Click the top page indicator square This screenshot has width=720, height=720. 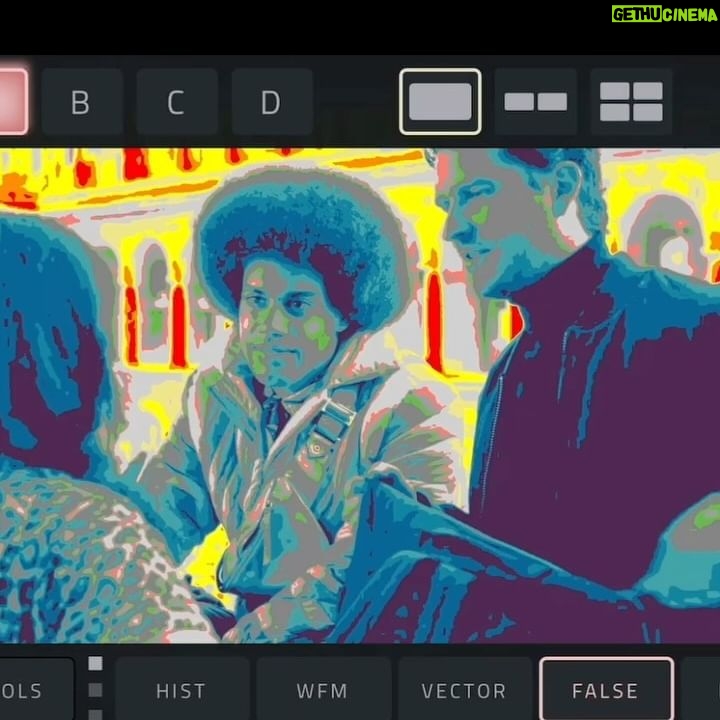(95, 663)
